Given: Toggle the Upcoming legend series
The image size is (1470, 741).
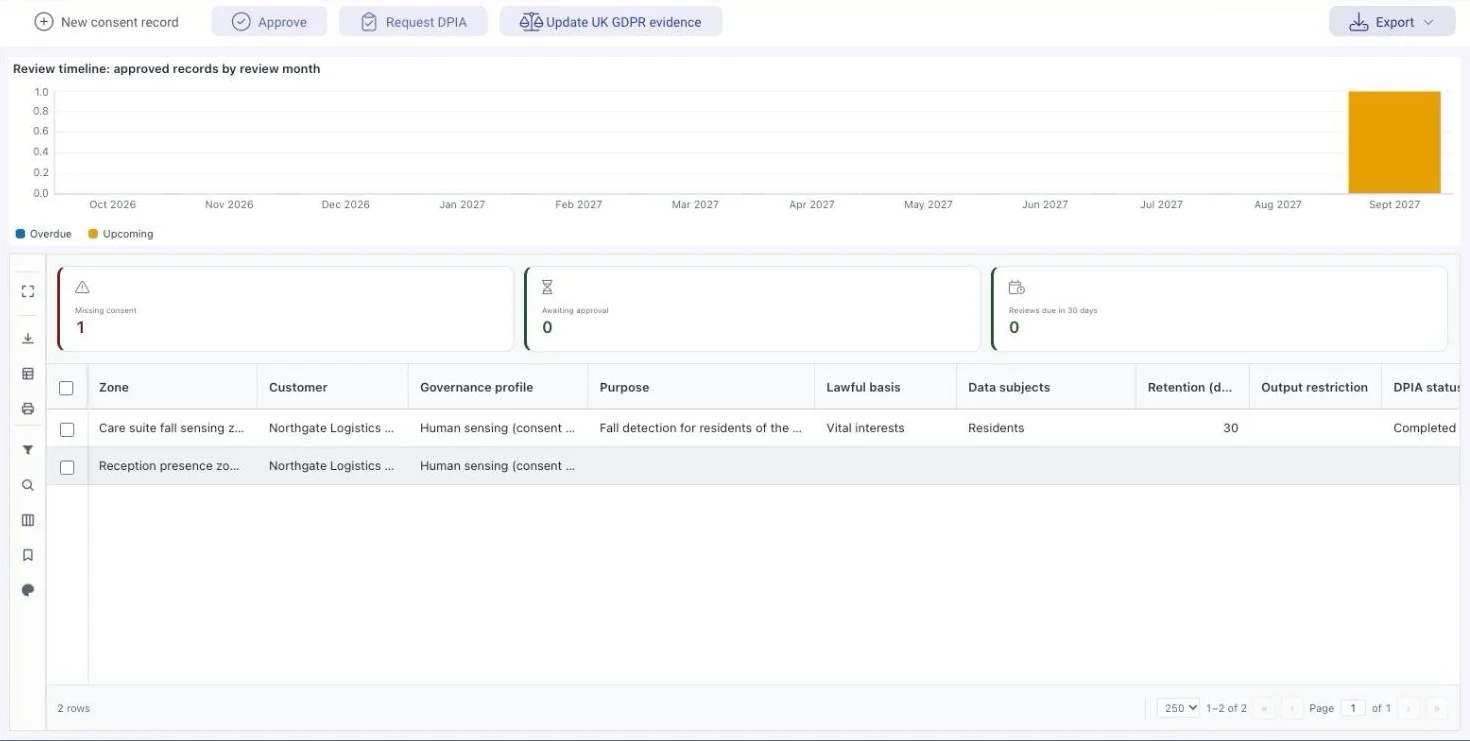Looking at the screenshot, I should point(121,234).
